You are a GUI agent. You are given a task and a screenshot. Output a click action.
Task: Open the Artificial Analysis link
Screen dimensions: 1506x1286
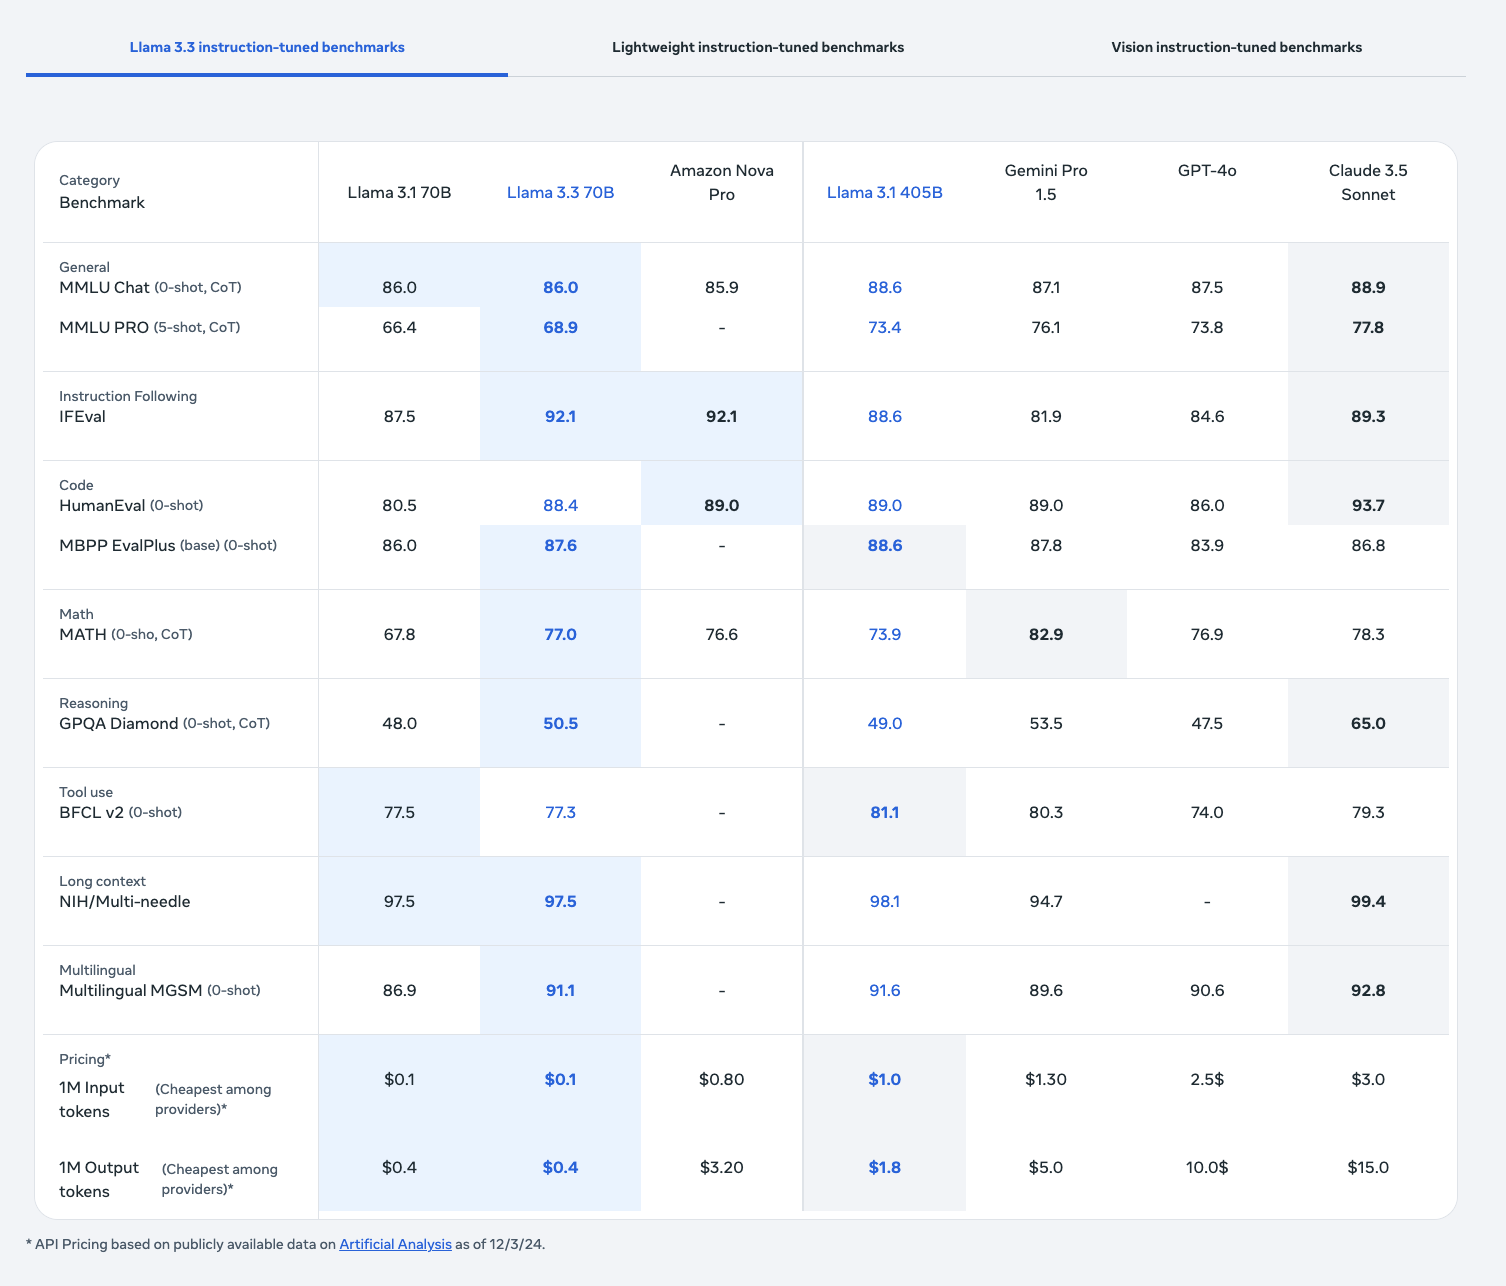tap(395, 1244)
